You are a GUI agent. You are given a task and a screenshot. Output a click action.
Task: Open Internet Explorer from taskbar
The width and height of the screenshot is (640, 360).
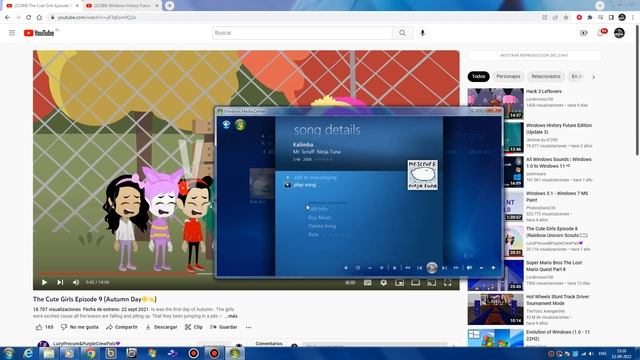pos(28,353)
